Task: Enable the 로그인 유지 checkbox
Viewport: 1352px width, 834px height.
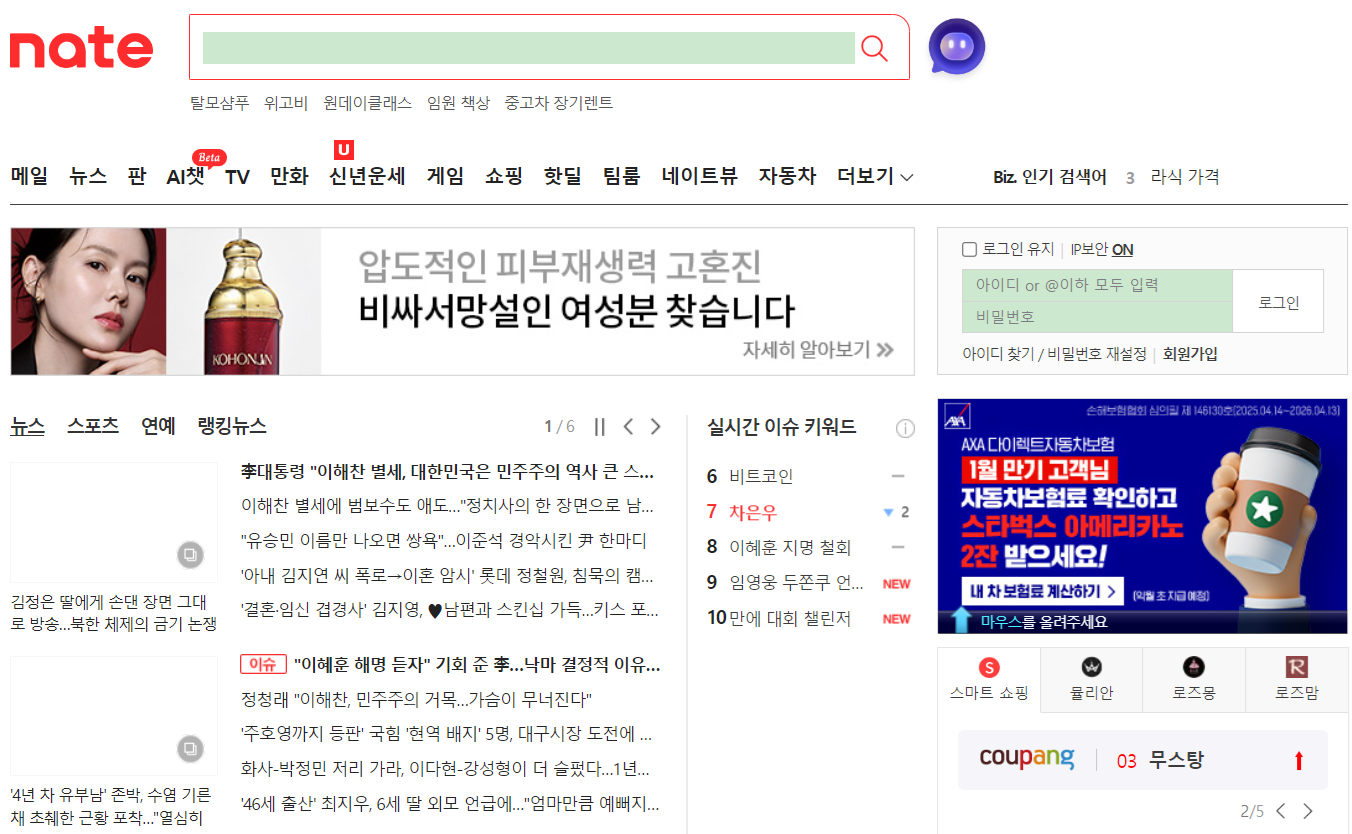Action: pyautogui.click(x=969, y=250)
